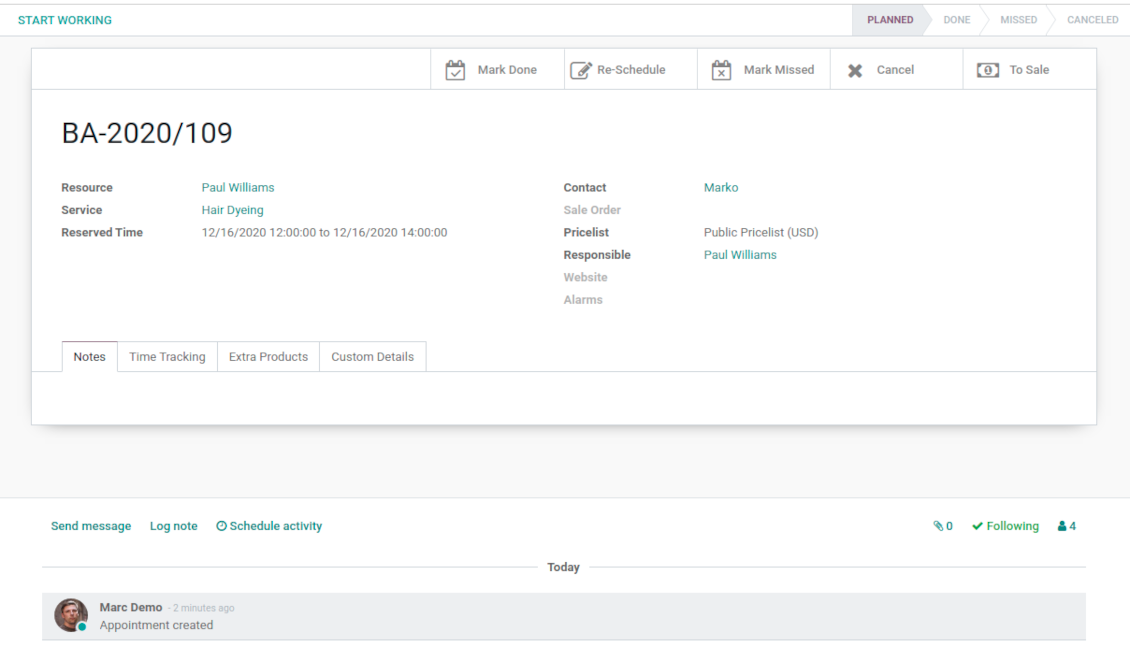Click the To Sale money icon
1130x661 pixels.
click(987, 70)
